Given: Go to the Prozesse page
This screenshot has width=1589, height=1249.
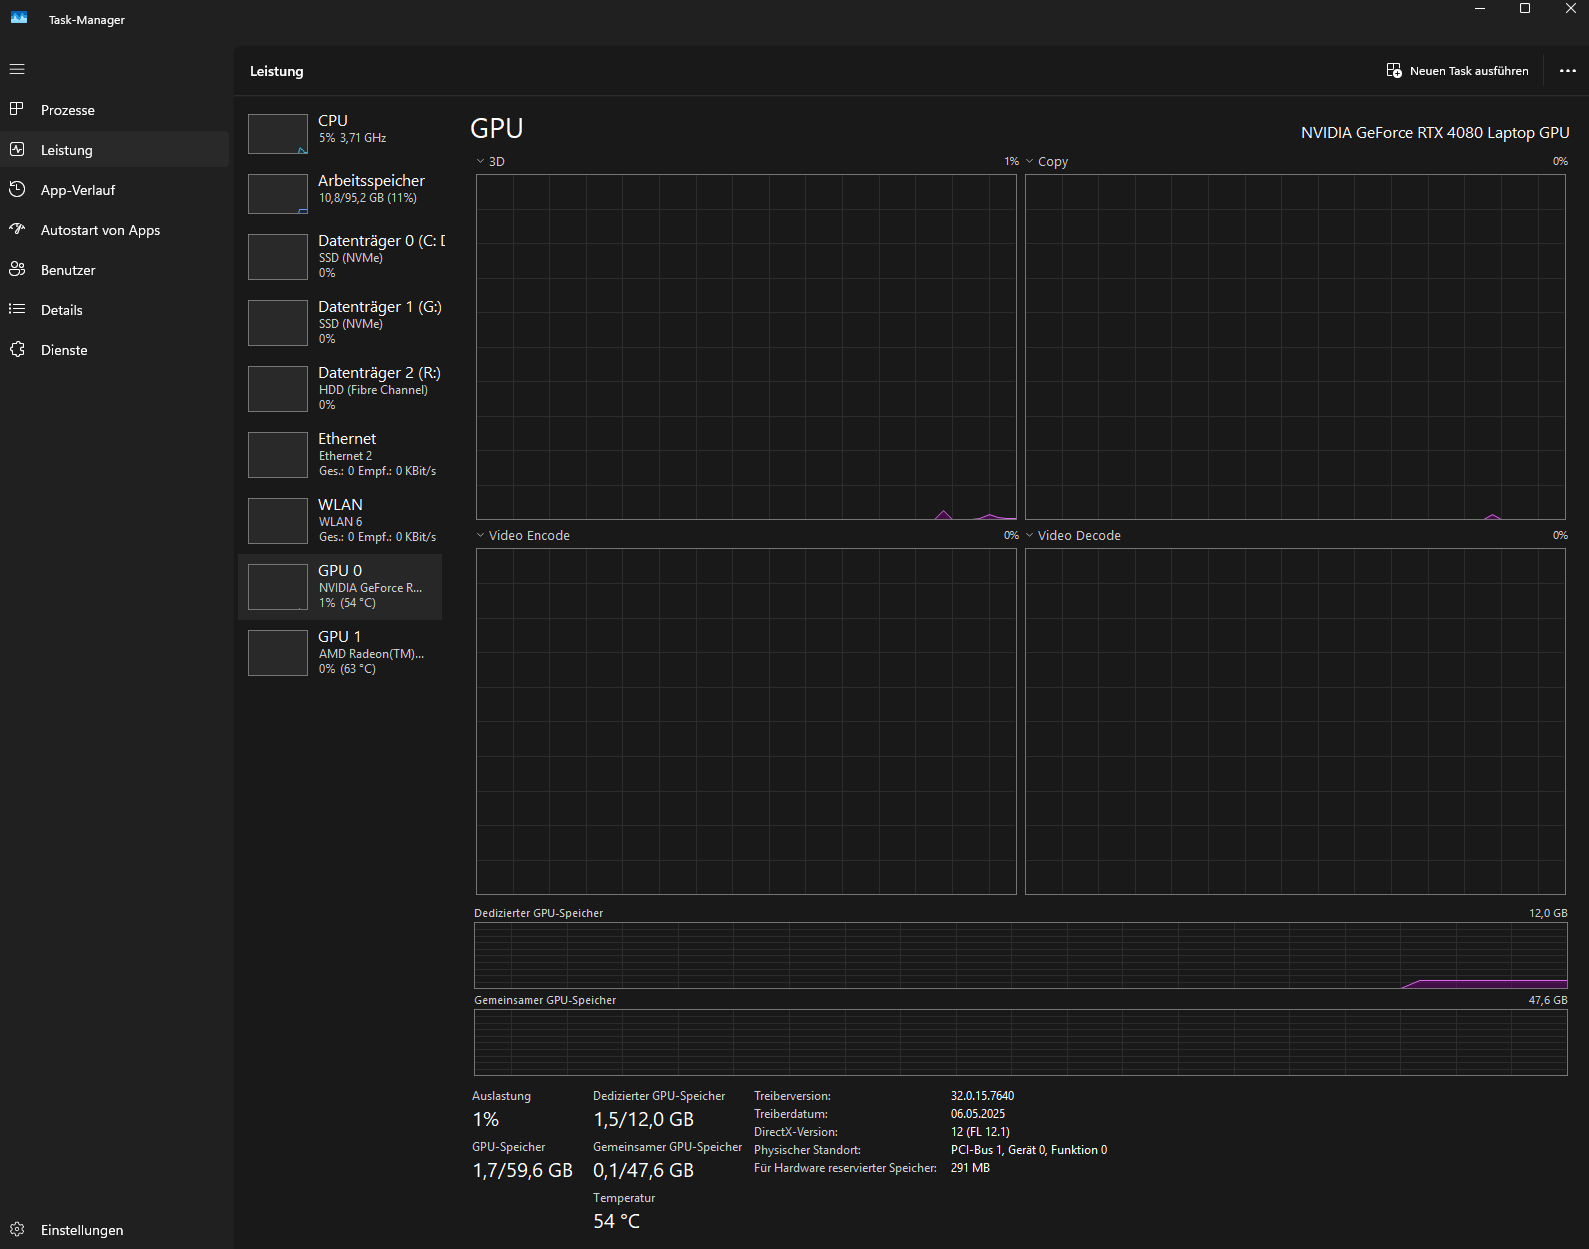Looking at the screenshot, I should click(x=115, y=110).
